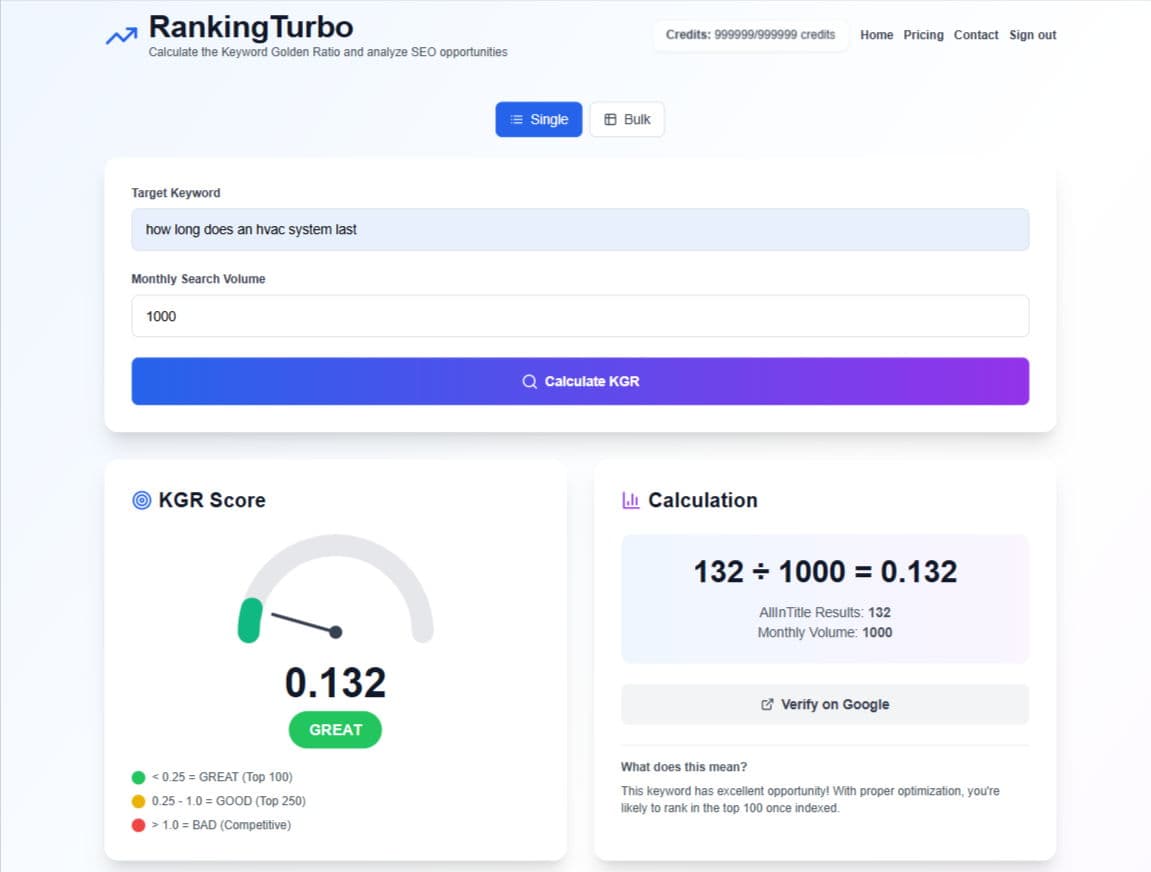Click the Calculation heading

coord(702,500)
